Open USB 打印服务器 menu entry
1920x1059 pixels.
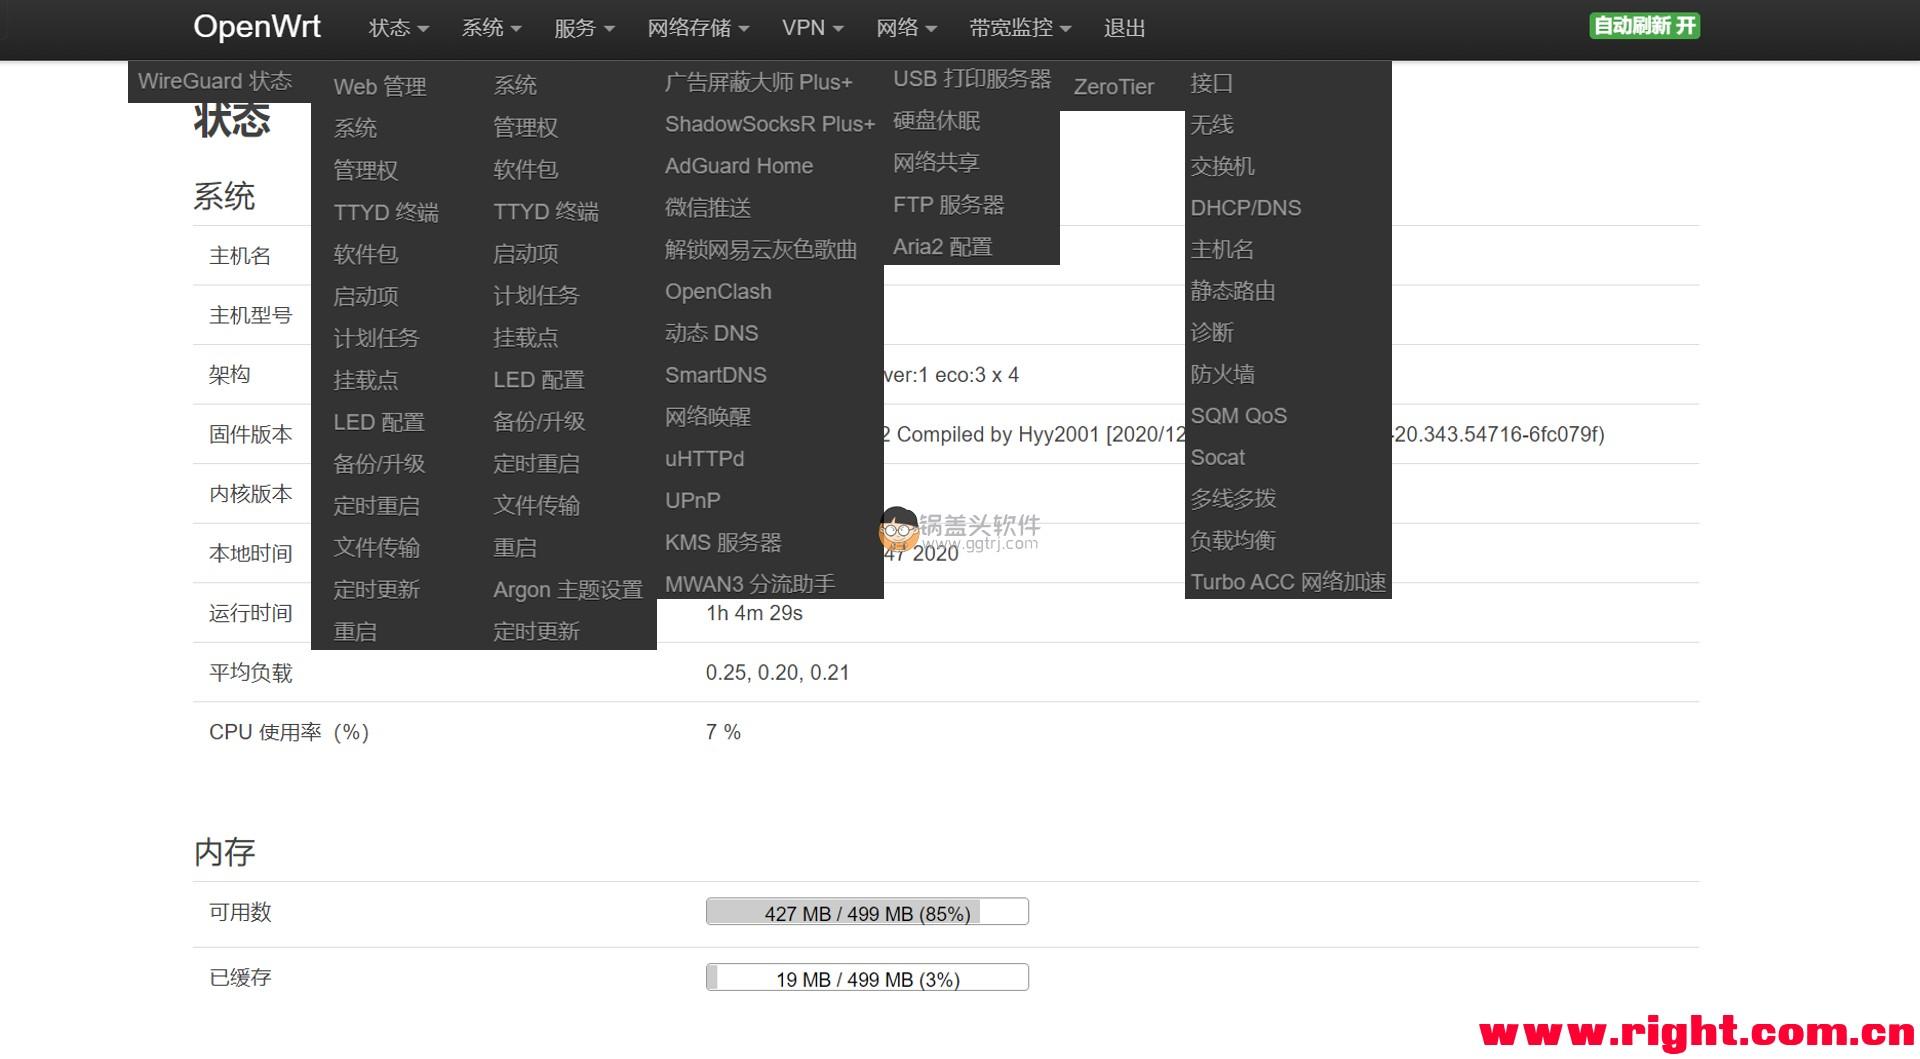point(972,78)
